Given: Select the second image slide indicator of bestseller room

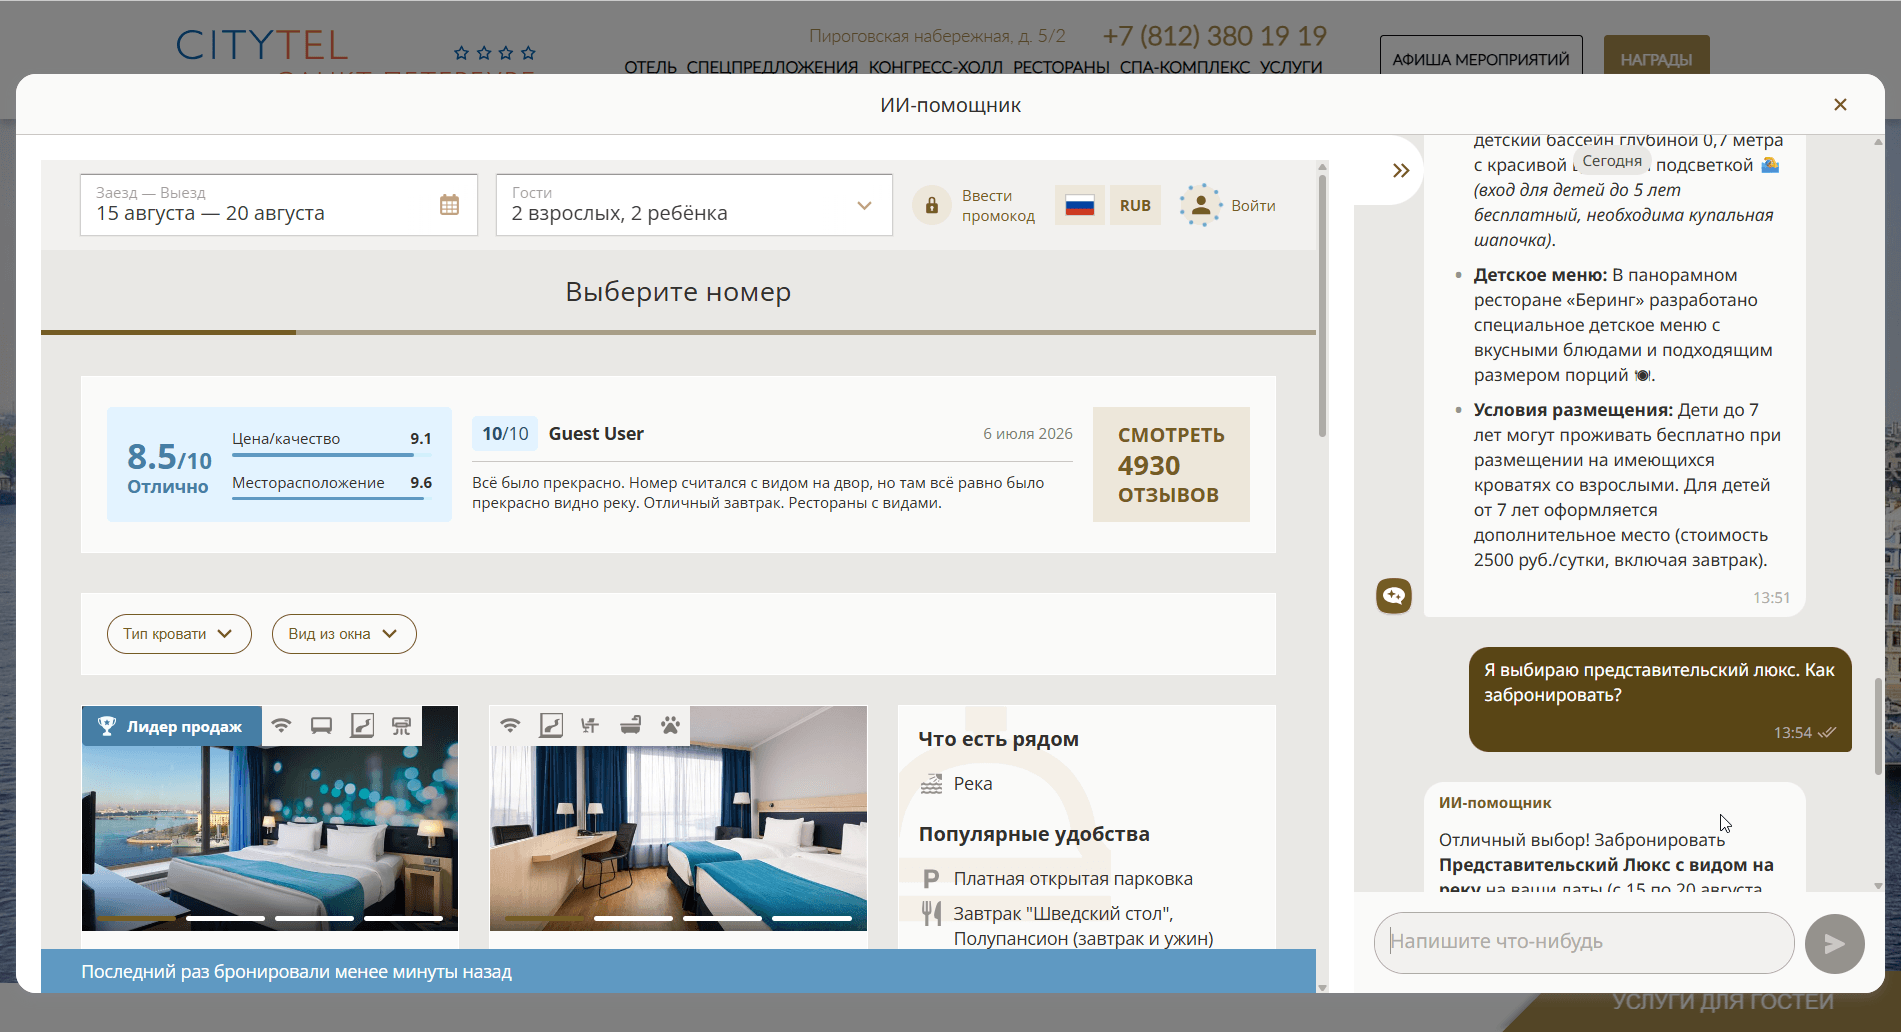Looking at the screenshot, I should click(x=225, y=918).
